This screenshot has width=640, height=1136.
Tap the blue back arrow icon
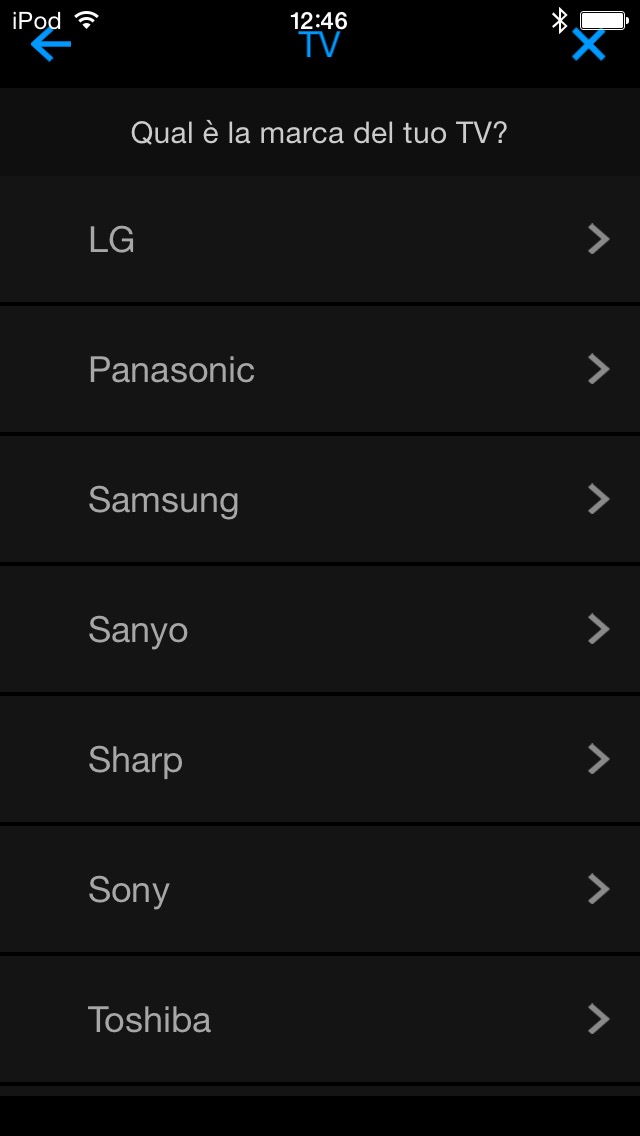coord(50,44)
